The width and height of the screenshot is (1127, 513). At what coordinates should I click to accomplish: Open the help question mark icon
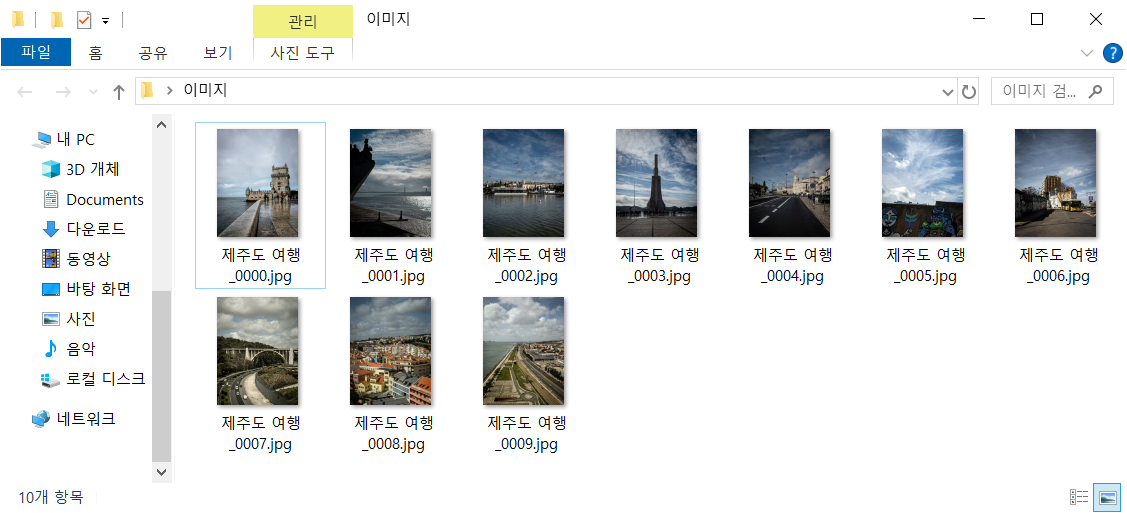click(x=1111, y=52)
